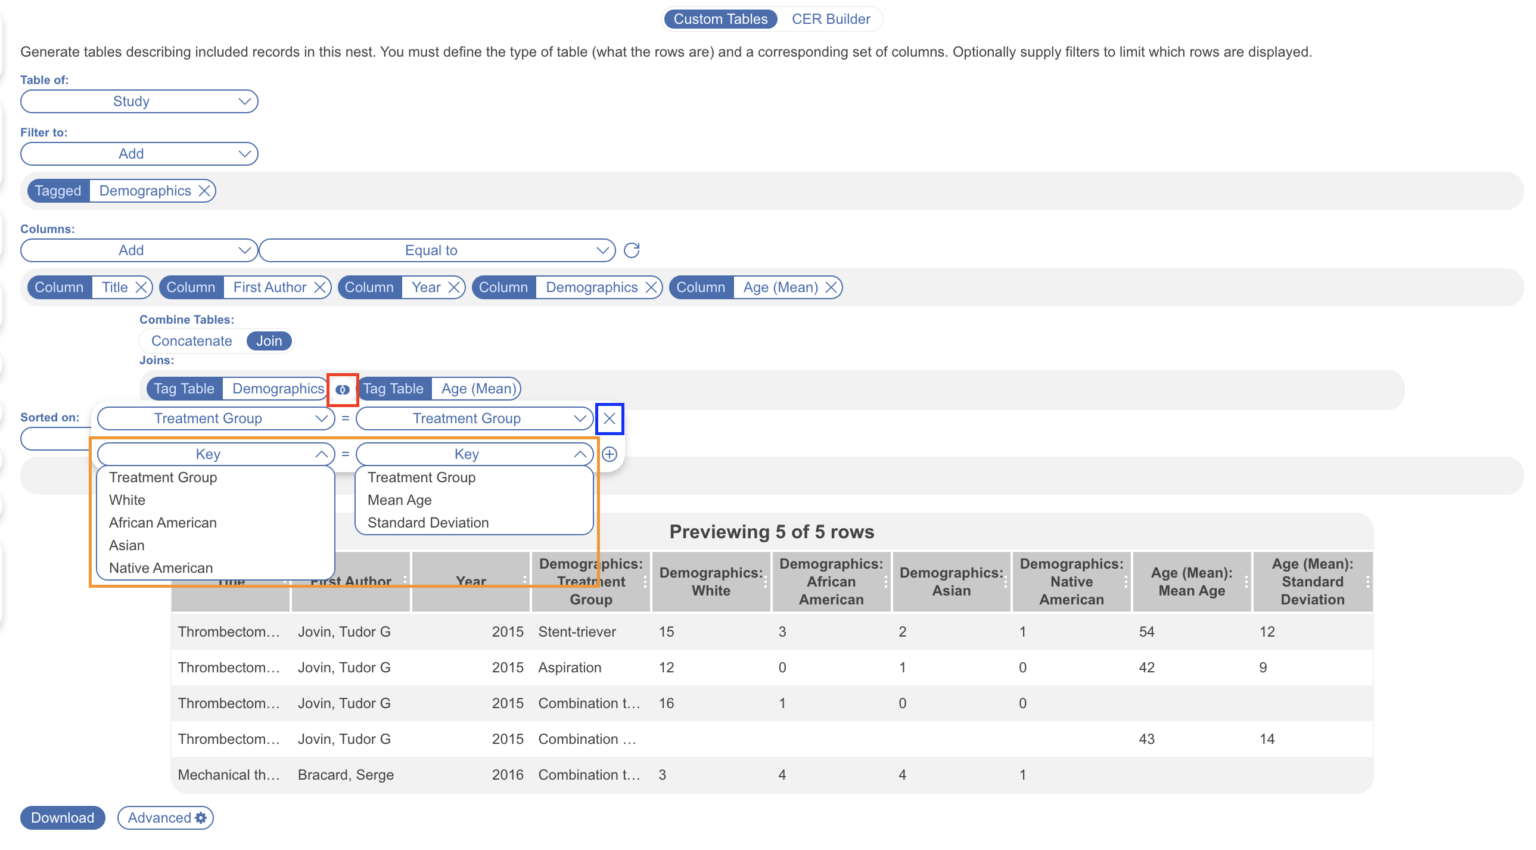The height and width of the screenshot is (850, 1536).
Task: Select the Join combine mode
Action: point(268,340)
